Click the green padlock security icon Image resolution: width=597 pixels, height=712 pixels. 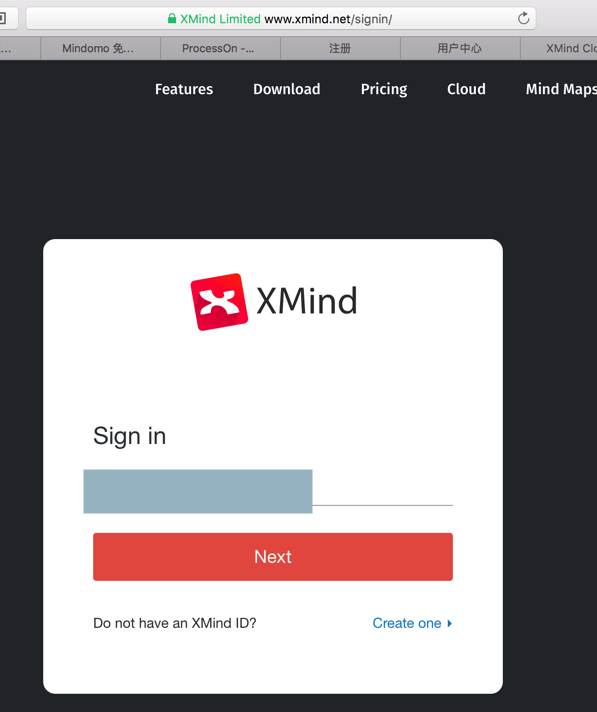(172, 18)
